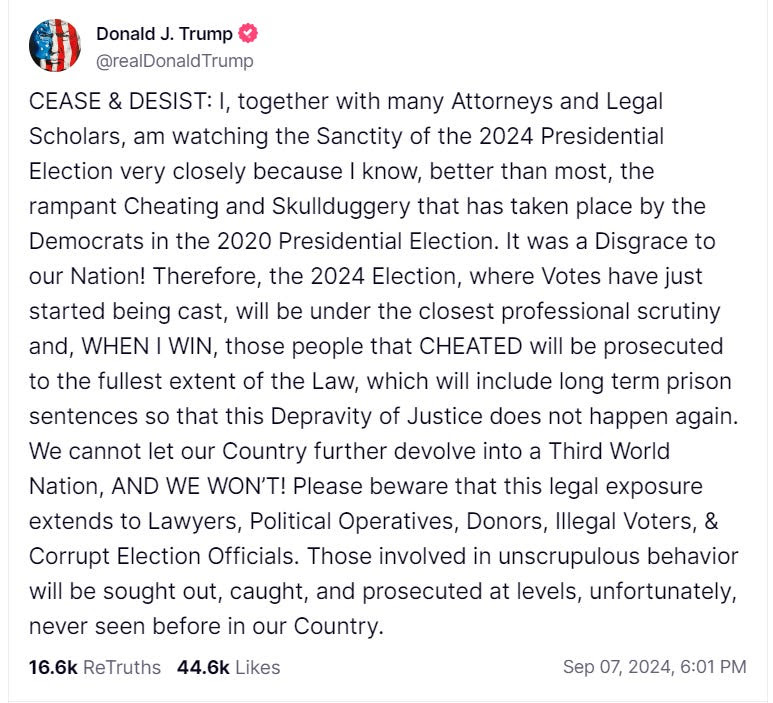Click the Third World phrase

pos(609,451)
